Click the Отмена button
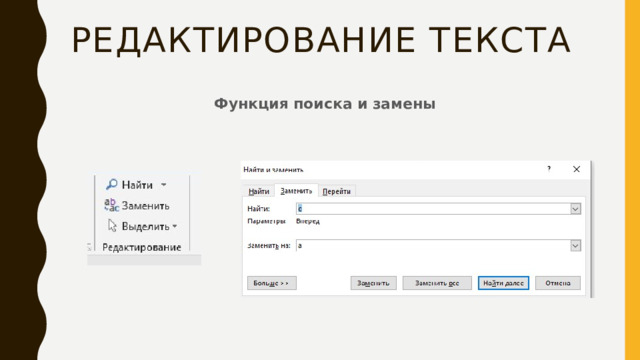Image resolution: width=640 pixels, height=360 pixels. [x=558, y=283]
